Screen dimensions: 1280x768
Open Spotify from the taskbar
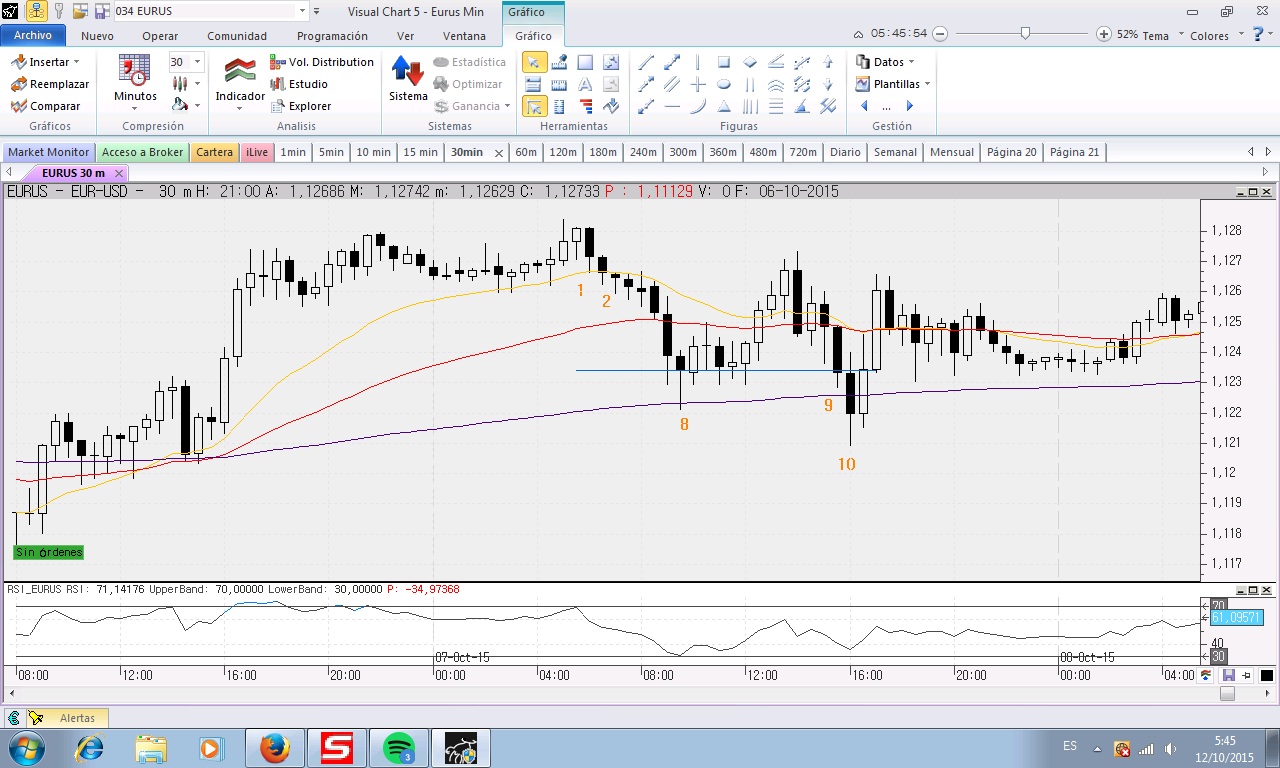pos(399,748)
